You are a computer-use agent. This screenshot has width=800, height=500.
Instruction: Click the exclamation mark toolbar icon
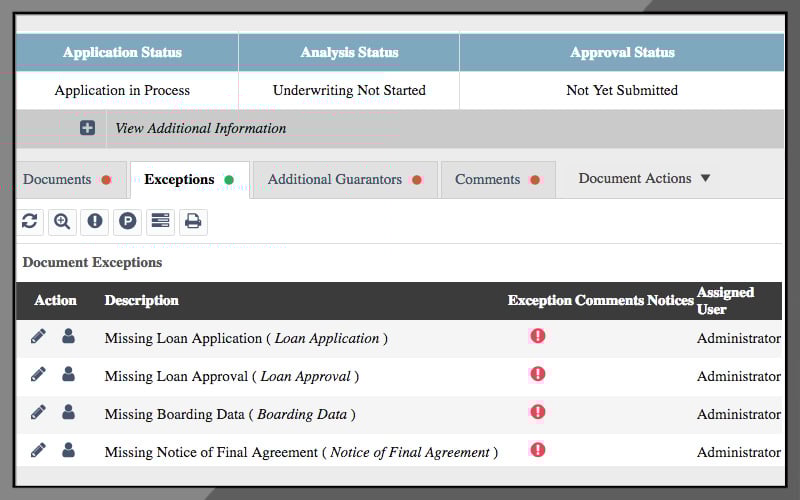click(x=95, y=221)
